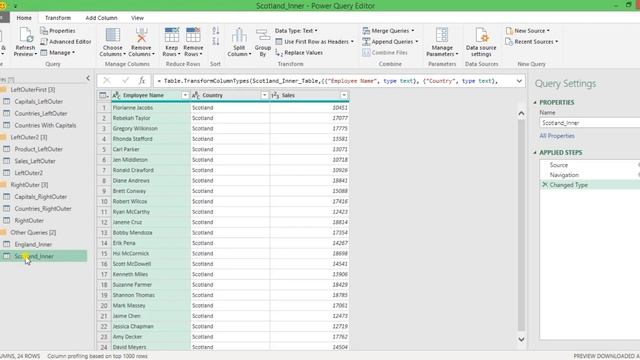Click scroll up arrow of data grid
The width and height of the screenshot is (640, 360).
tap(521, 113)
